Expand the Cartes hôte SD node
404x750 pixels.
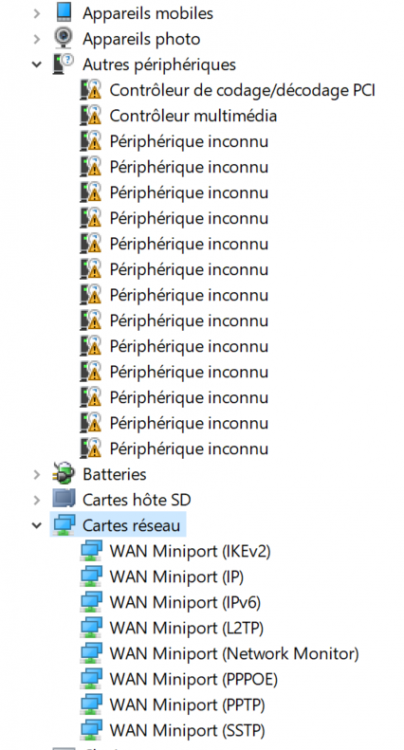point(37,500)
